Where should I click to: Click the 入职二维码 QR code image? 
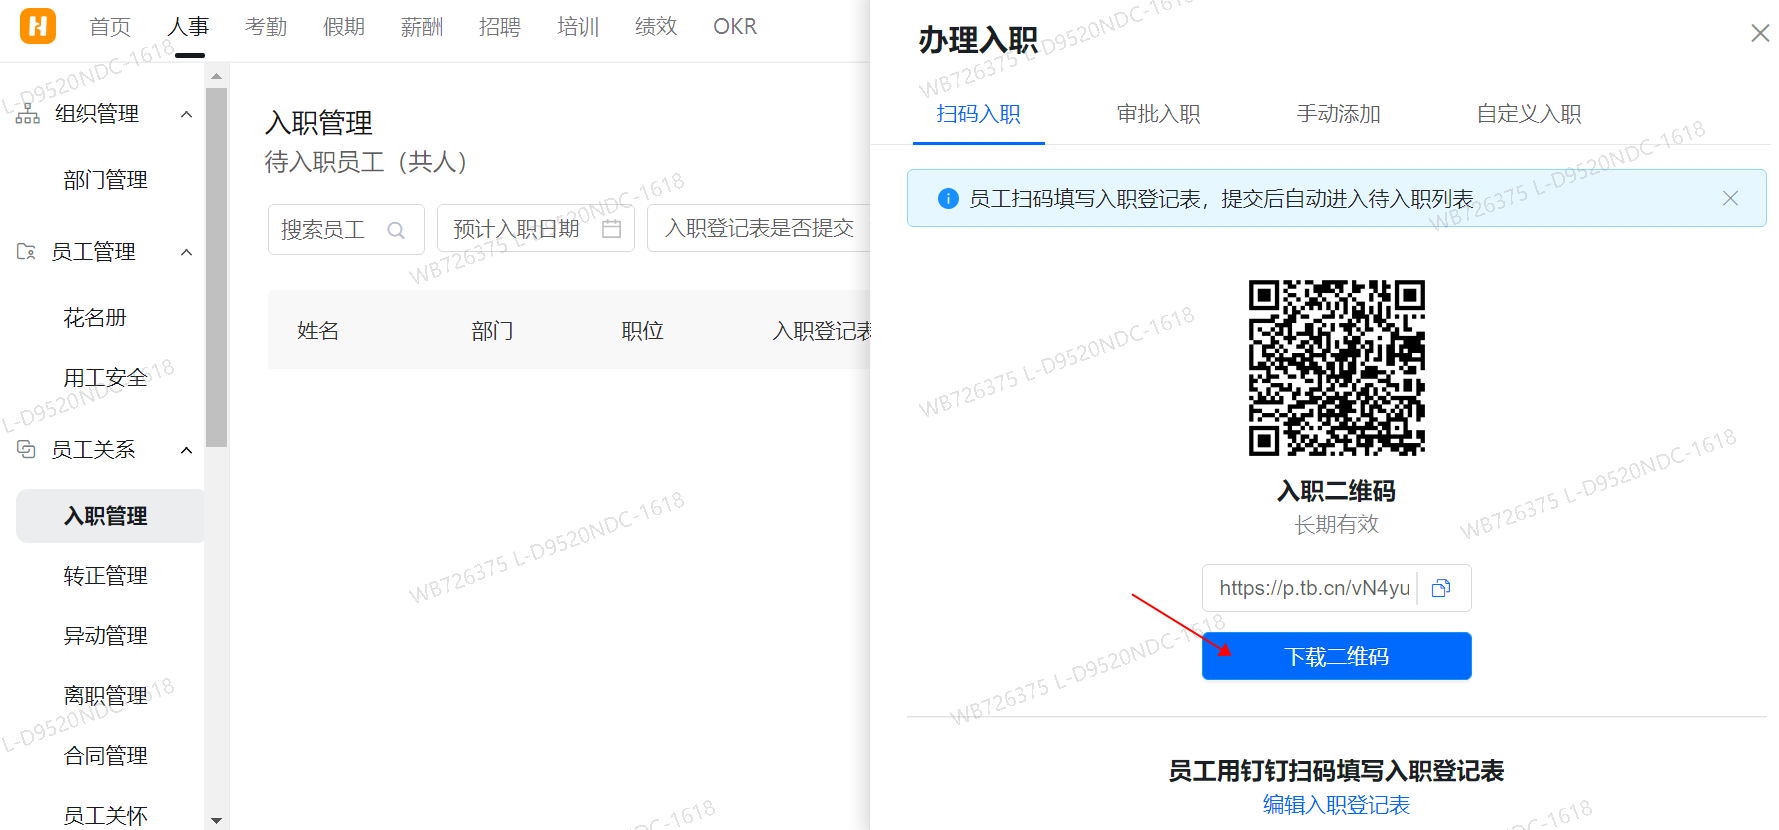coord(1336,367)
